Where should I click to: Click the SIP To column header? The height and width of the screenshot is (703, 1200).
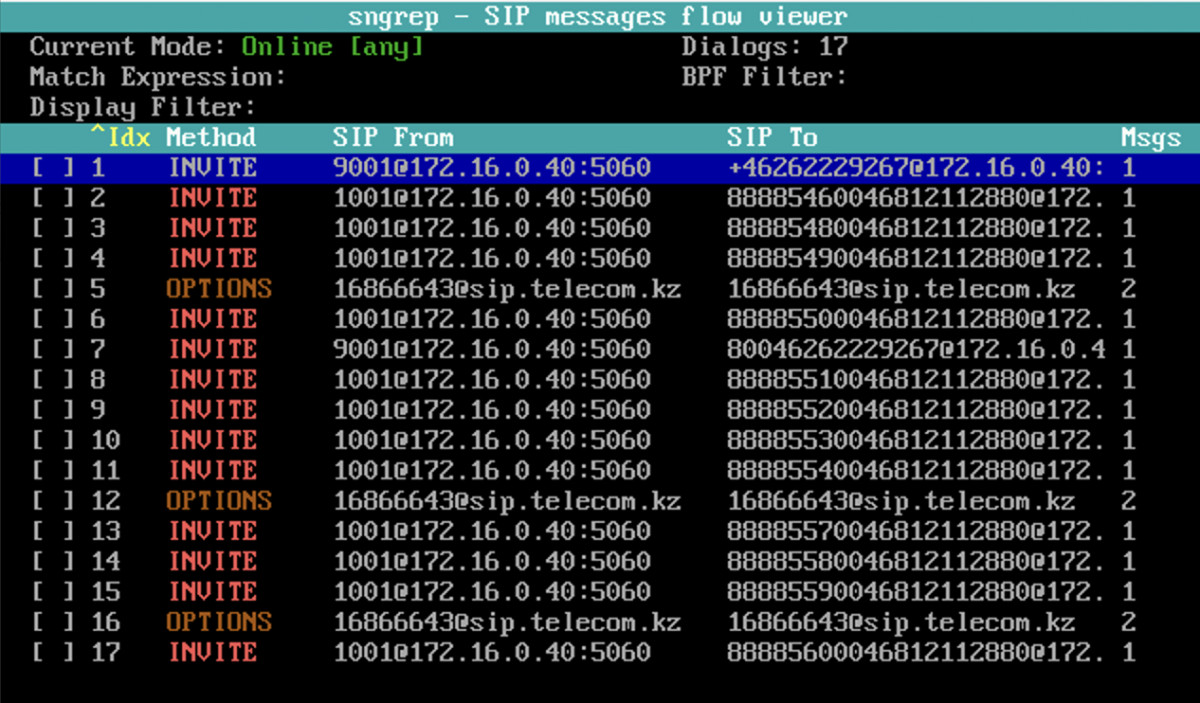click(772, 138)
